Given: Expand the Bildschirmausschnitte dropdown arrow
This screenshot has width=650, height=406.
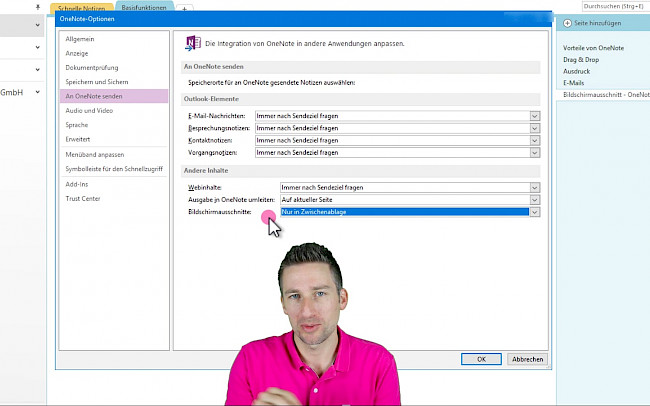Looking at the screenshot, I should 535,212.
